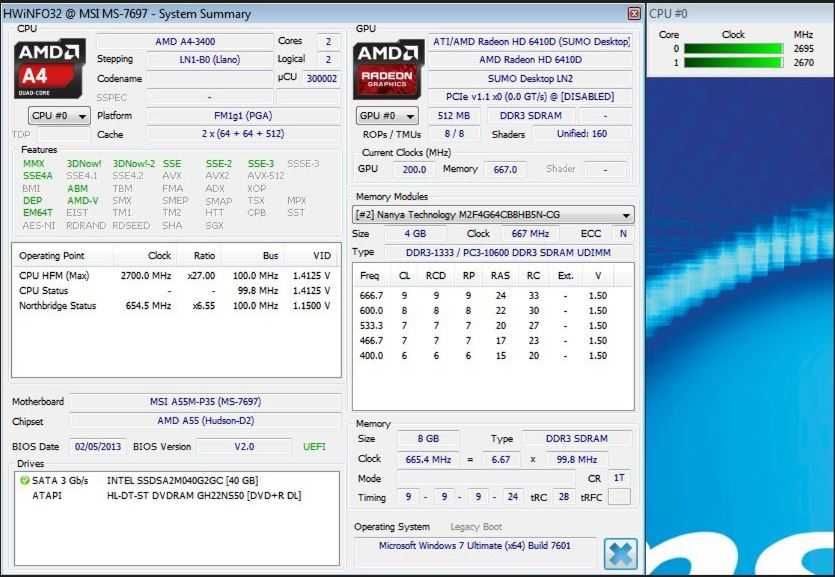
Task: Click the DDR3-1333 / PC3-10600 type field
Action: pyautogui.click(x=508, y=252)
